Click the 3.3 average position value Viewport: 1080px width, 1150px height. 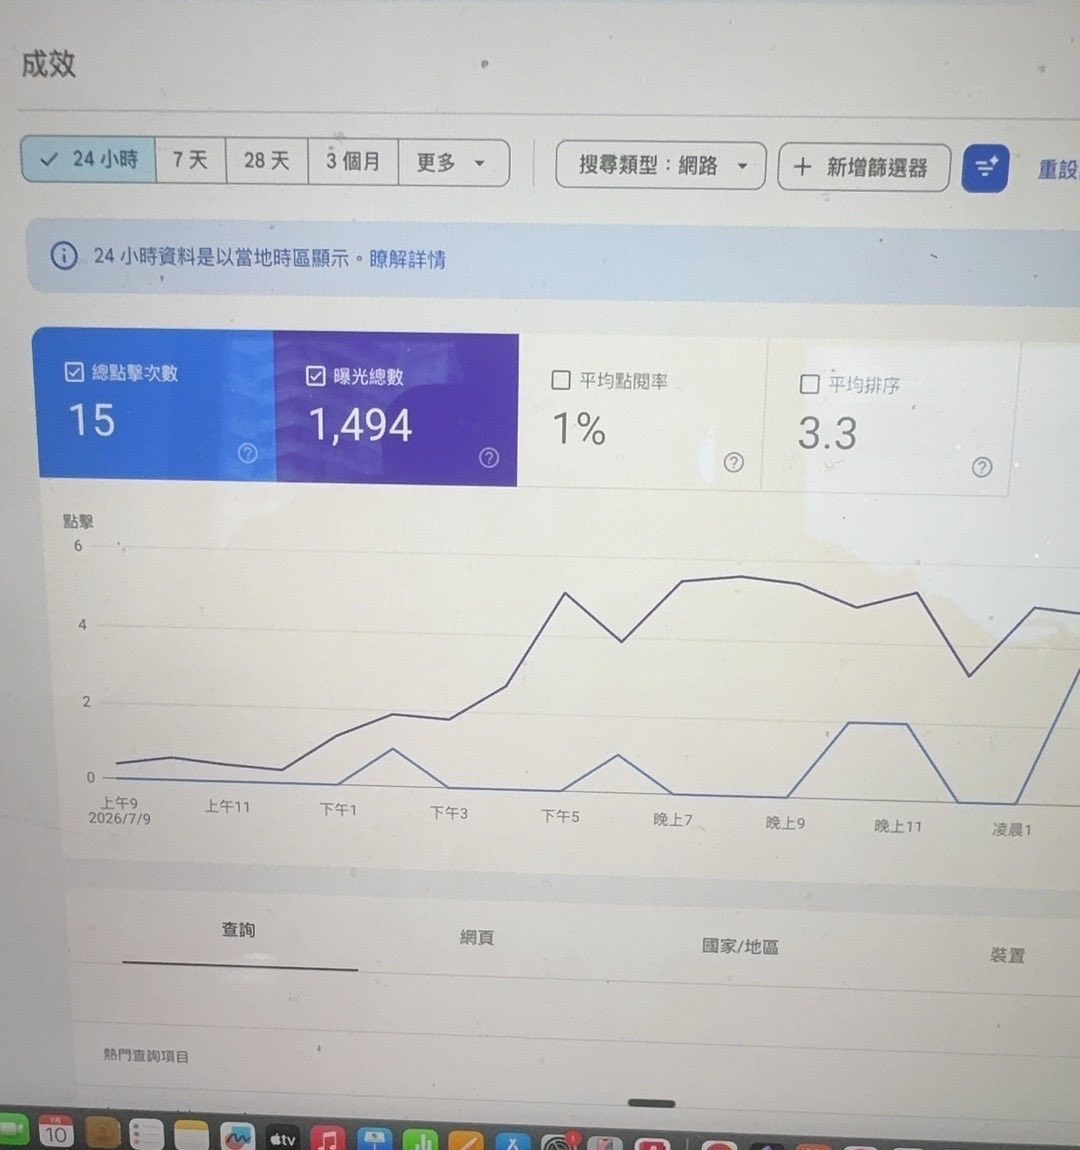827,433
